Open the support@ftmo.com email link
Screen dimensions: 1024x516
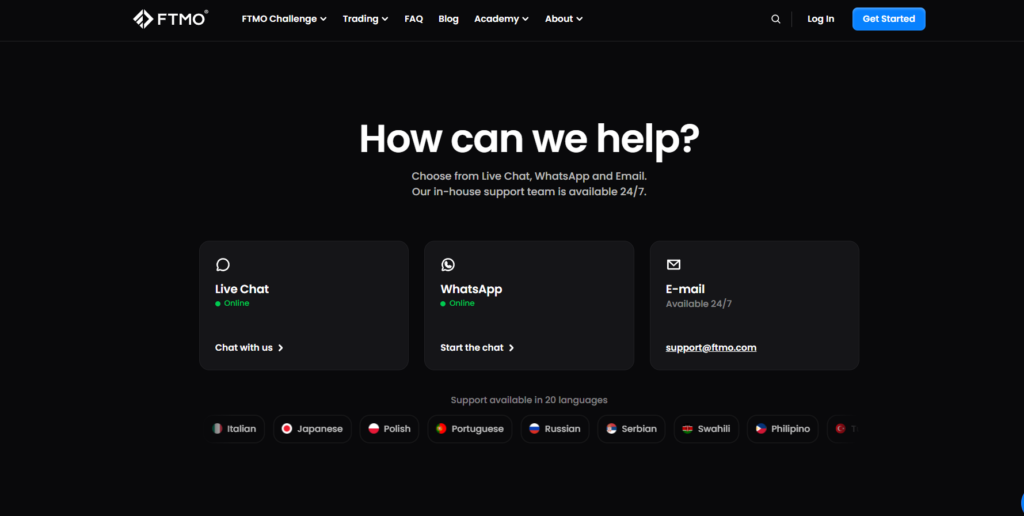pyautogui.click(x=710, y=348)
